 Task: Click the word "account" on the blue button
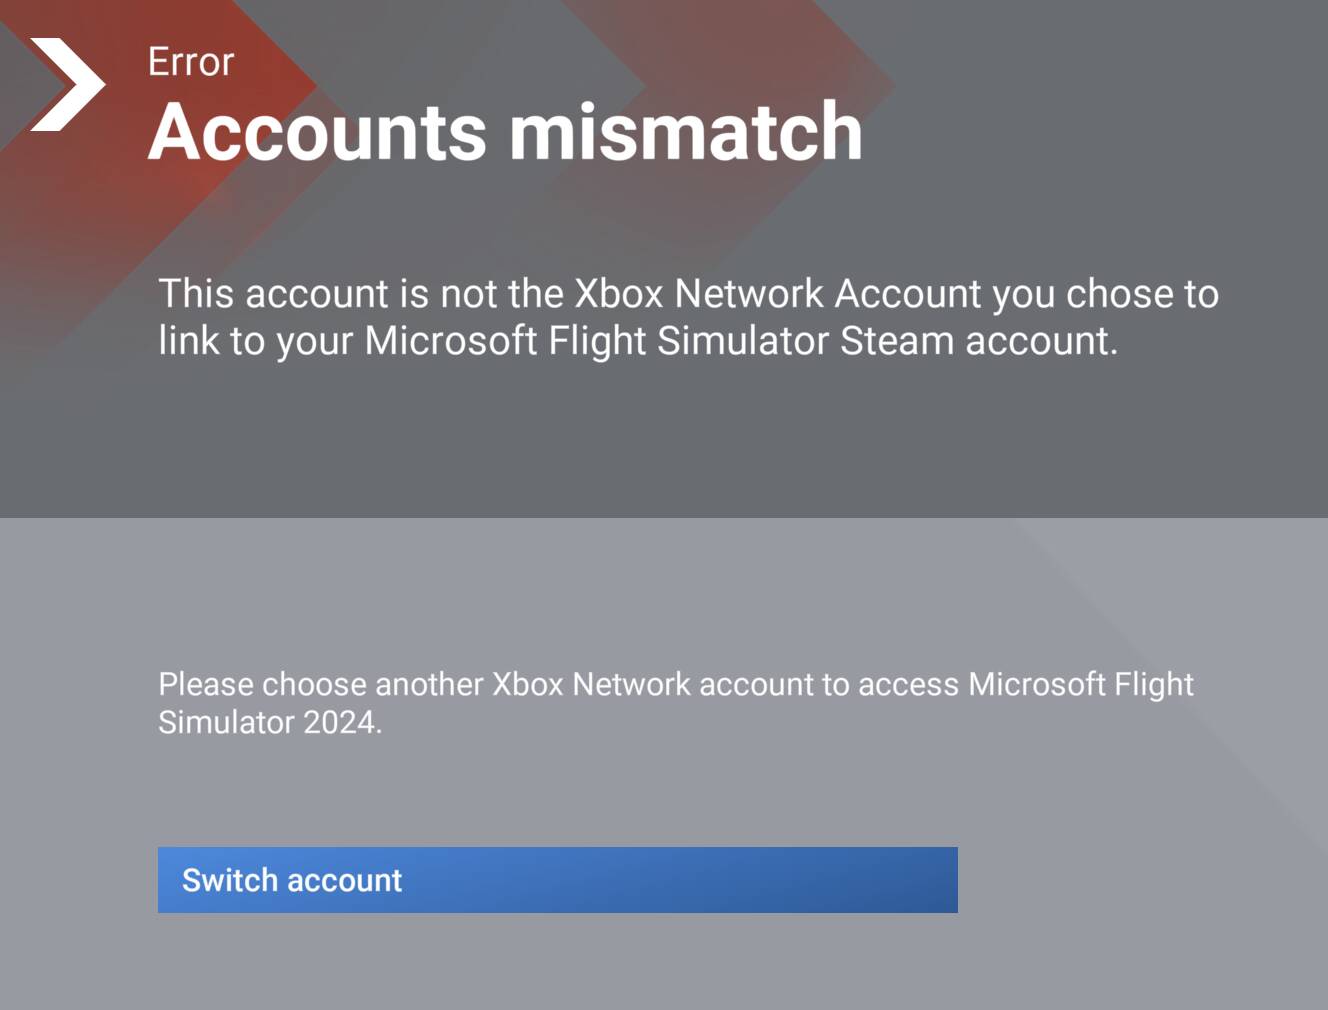click(346, 880)
